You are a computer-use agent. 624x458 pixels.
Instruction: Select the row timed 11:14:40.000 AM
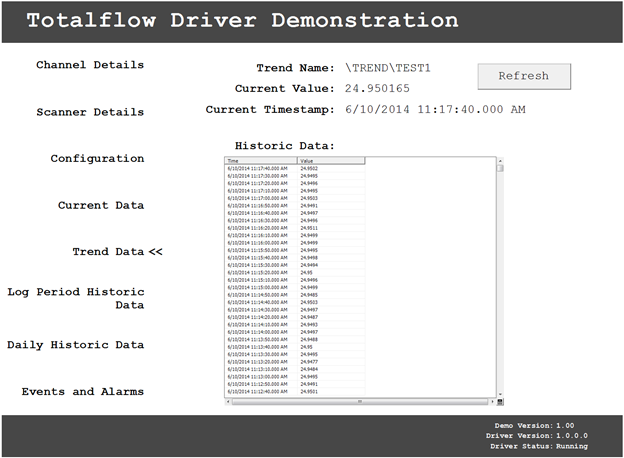point(295,302)
